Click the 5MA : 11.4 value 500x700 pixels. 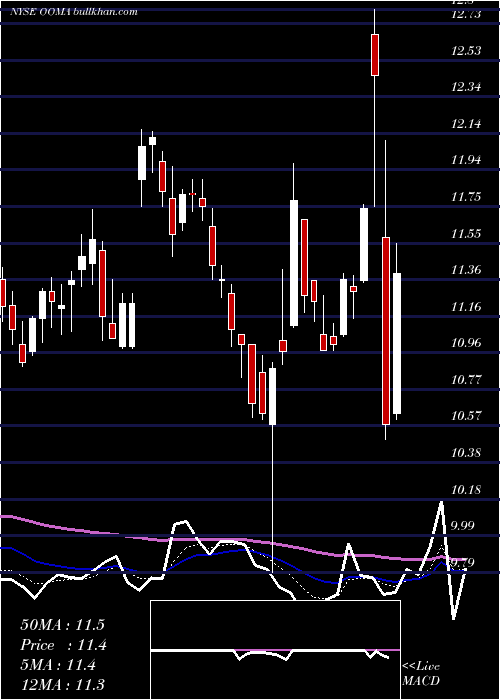(x=58, y=666)
